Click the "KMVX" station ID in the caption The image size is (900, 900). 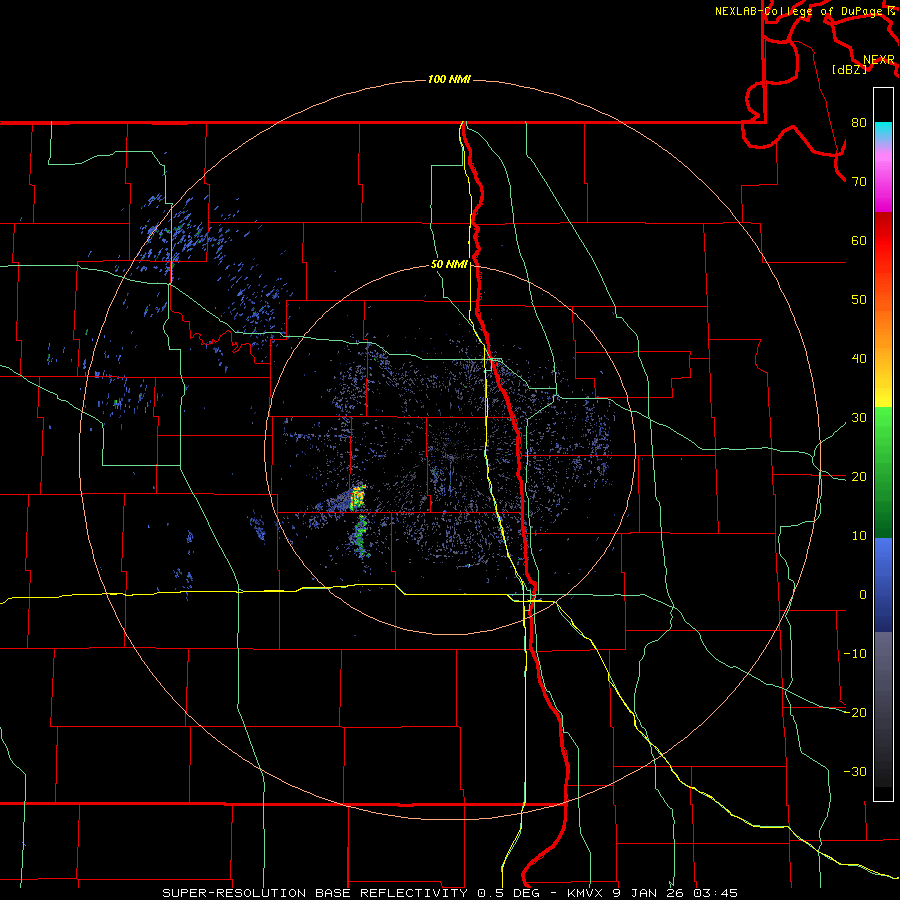[585, 893]
